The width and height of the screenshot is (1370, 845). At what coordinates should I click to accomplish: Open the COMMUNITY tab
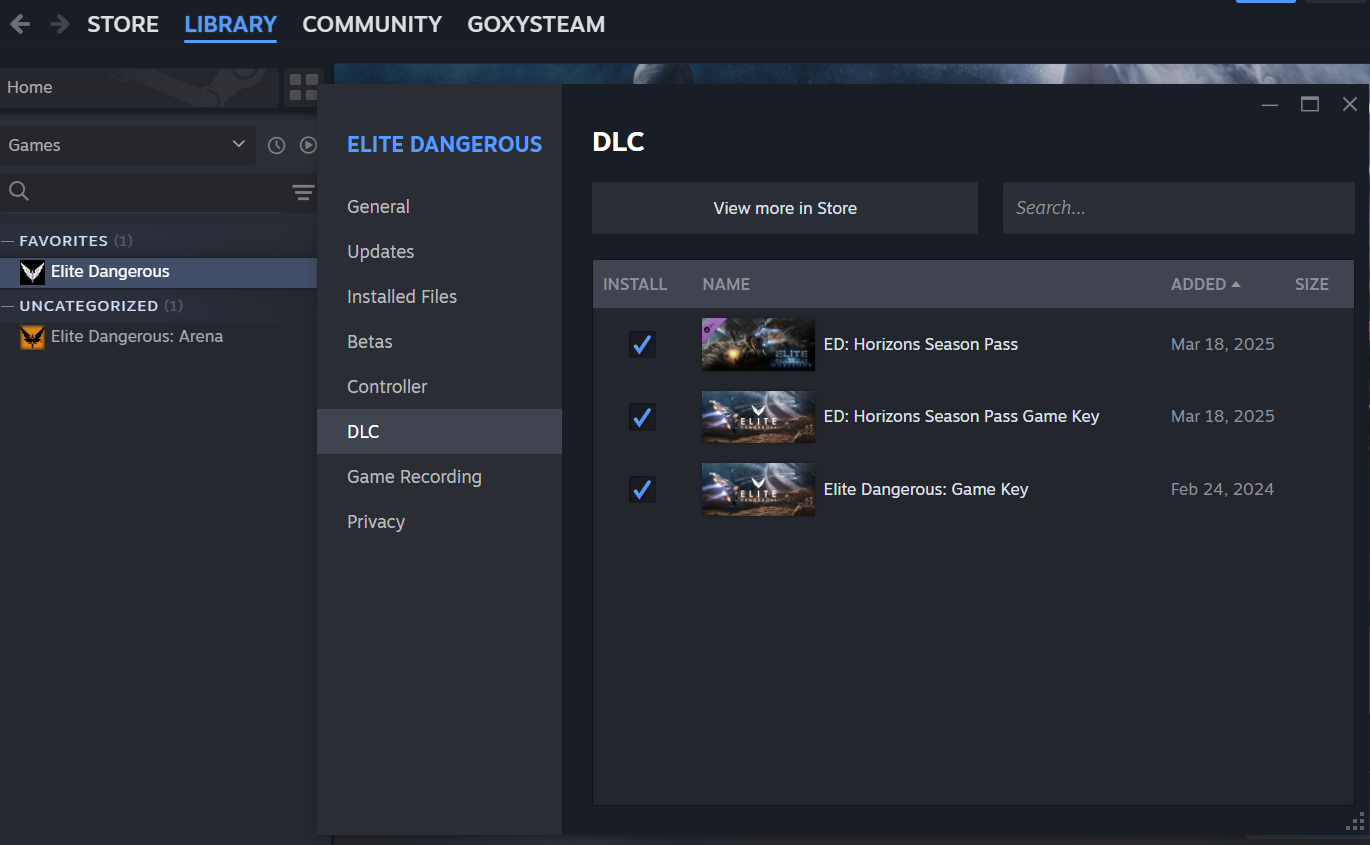[372, 24]
